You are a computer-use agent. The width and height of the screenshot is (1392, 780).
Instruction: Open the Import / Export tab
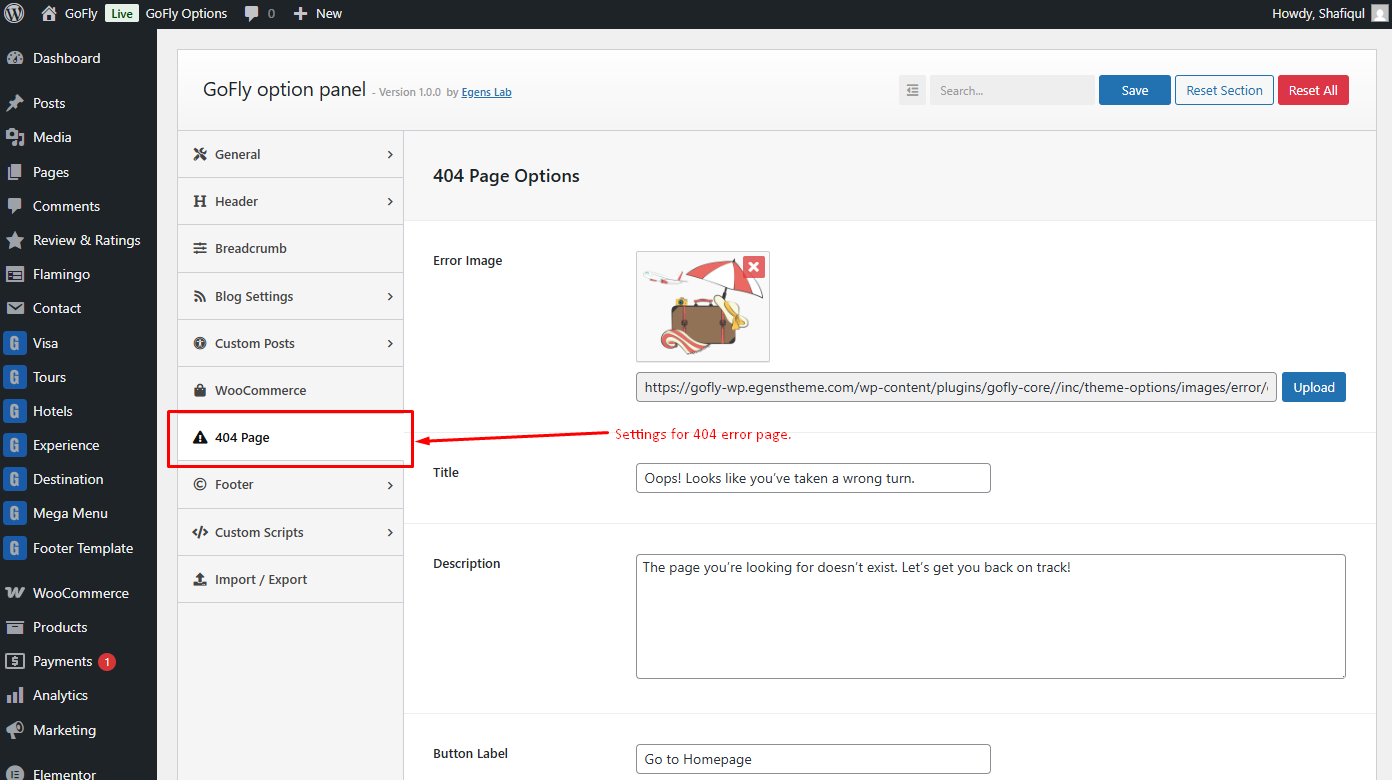coord(291,579)
